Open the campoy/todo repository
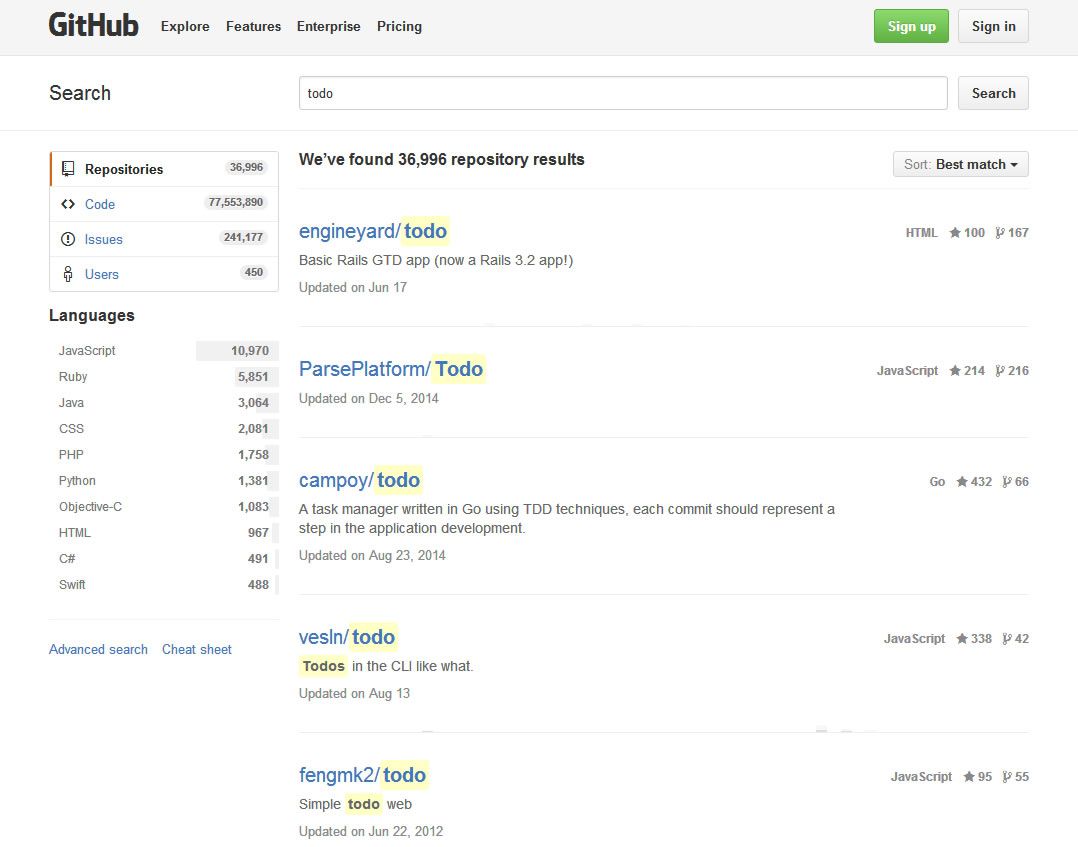Image resolution: width=1078 pixels, height=847 pixels. coord(359,480)
